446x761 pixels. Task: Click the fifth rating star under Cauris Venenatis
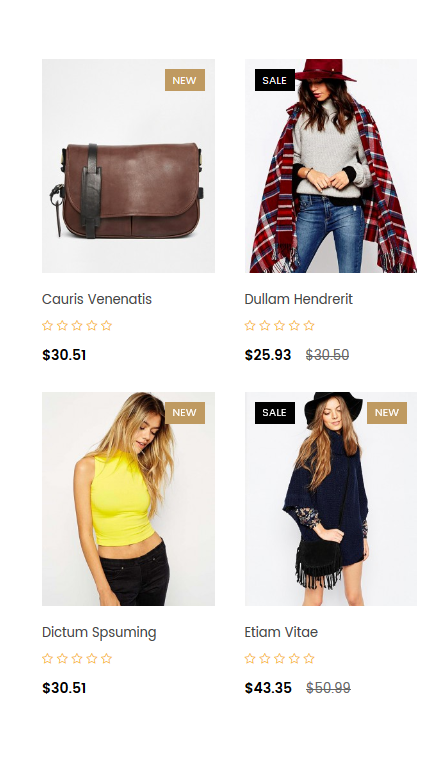tap(107, 326)
